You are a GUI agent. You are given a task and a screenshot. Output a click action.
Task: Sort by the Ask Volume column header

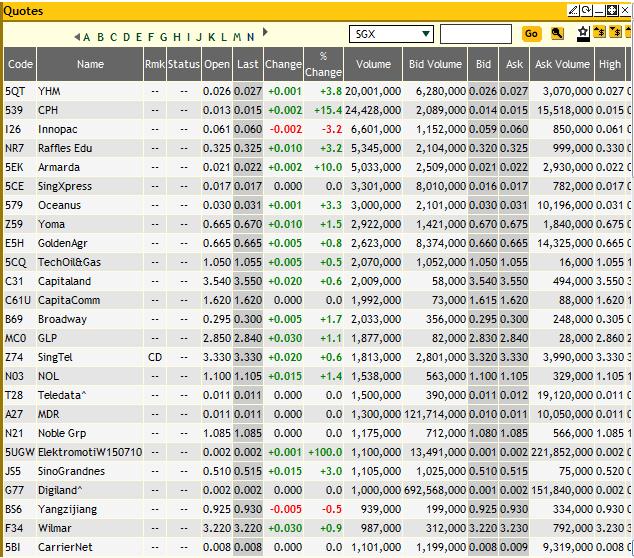tap(562, 64)
